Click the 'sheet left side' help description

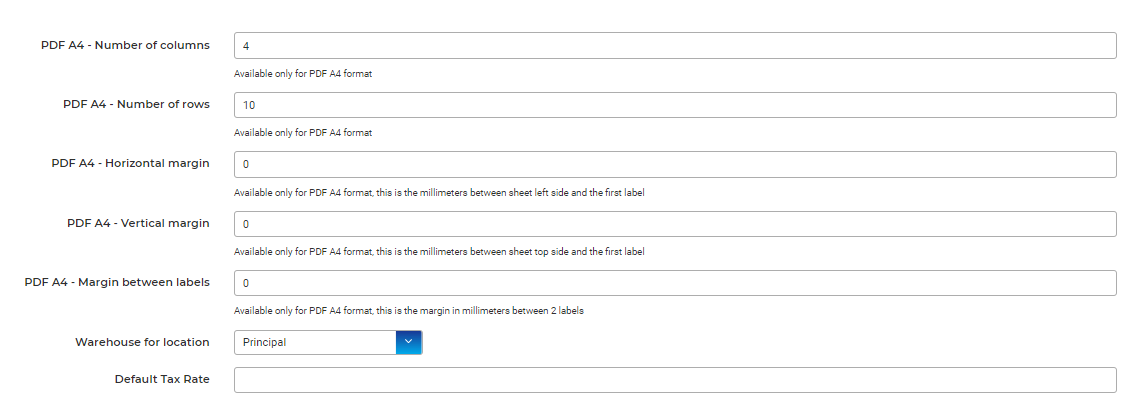439,193
